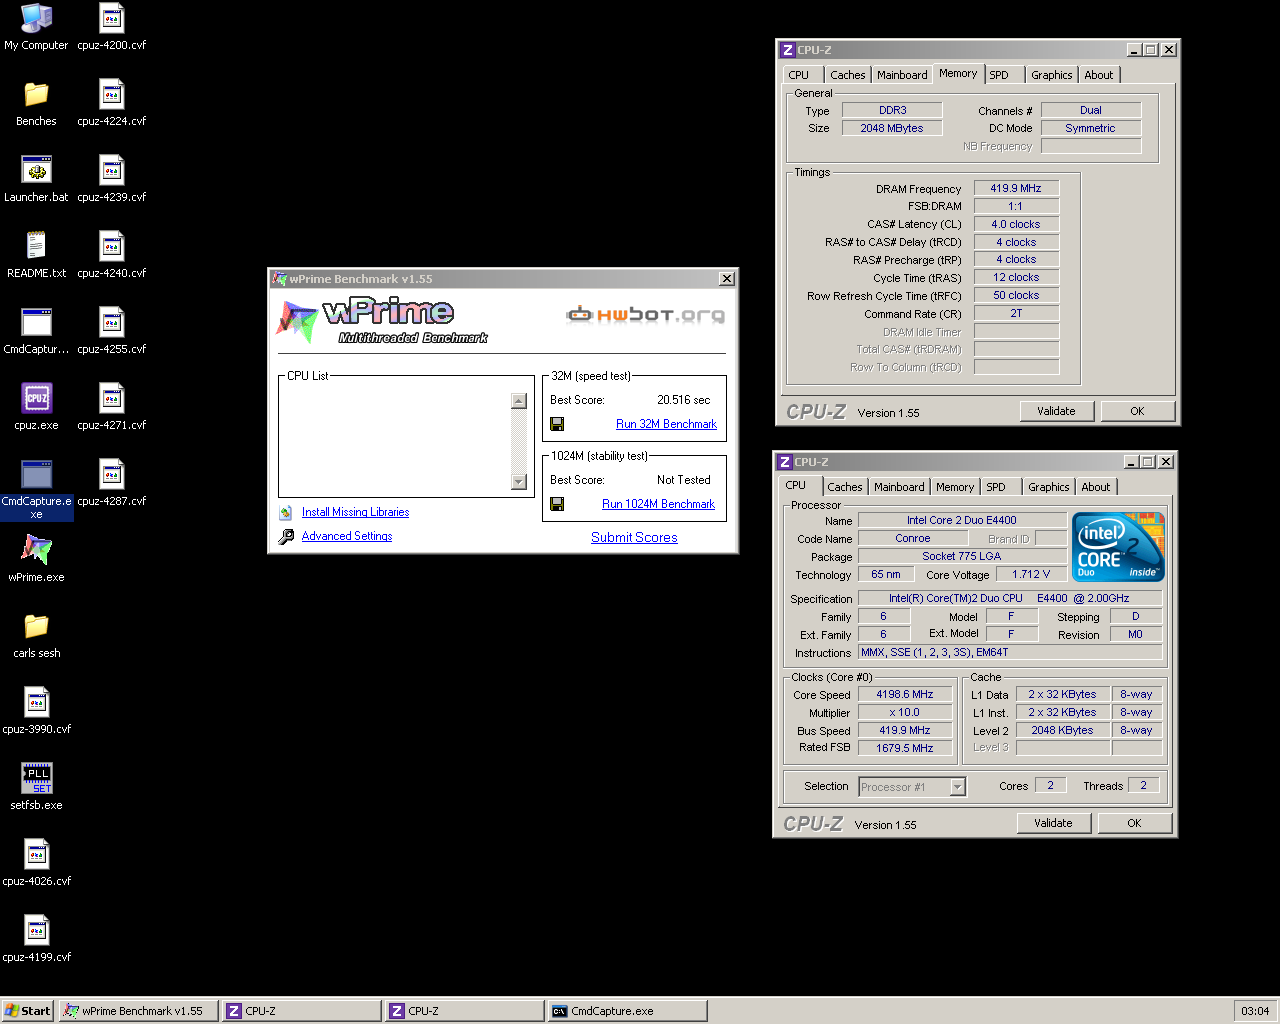Click Run 1024M Benchmark link

pos(658,504)
